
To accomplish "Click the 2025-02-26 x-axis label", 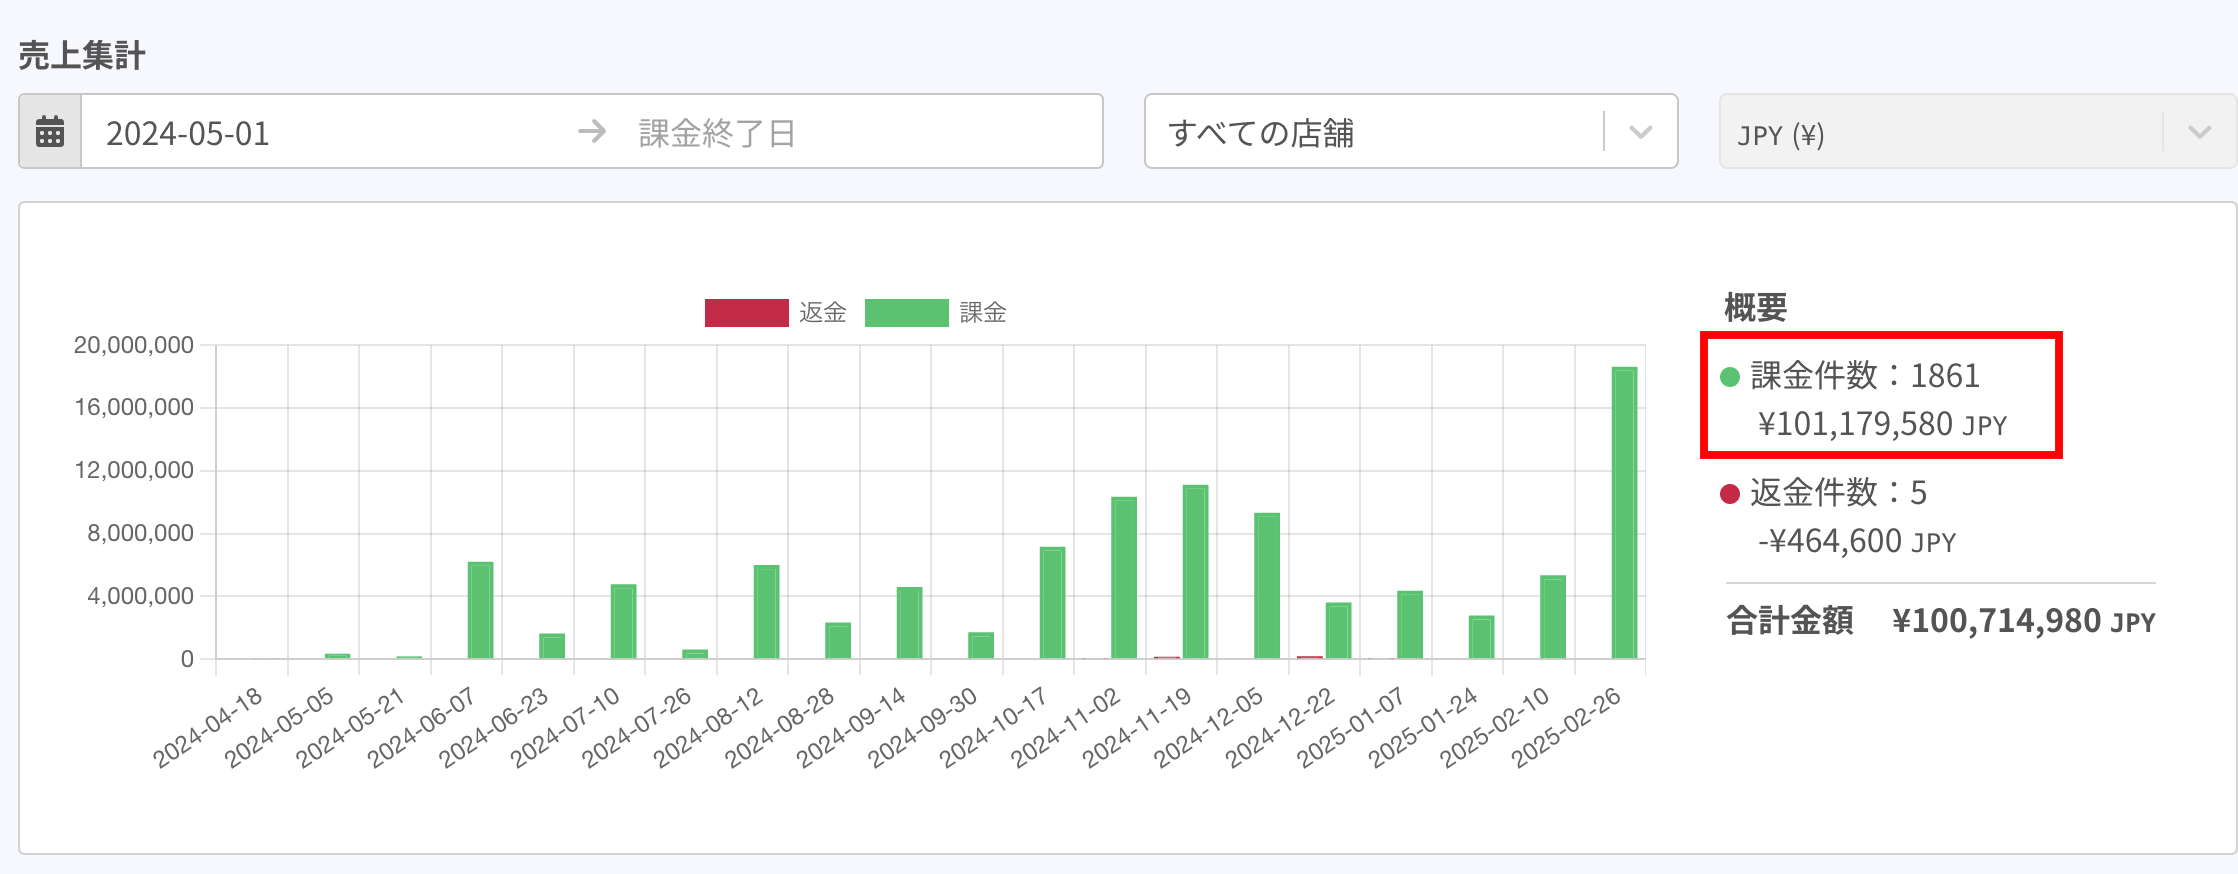I will pos(1566,727).
